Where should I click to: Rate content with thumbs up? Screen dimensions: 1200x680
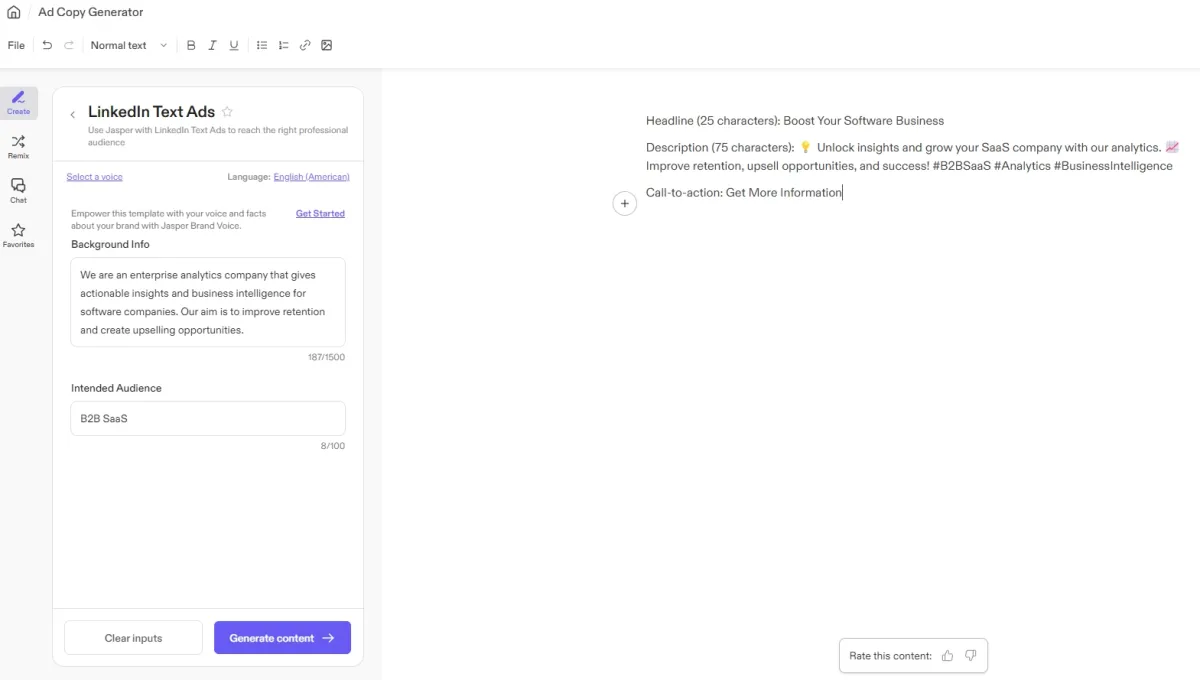[x=947, y=656]
